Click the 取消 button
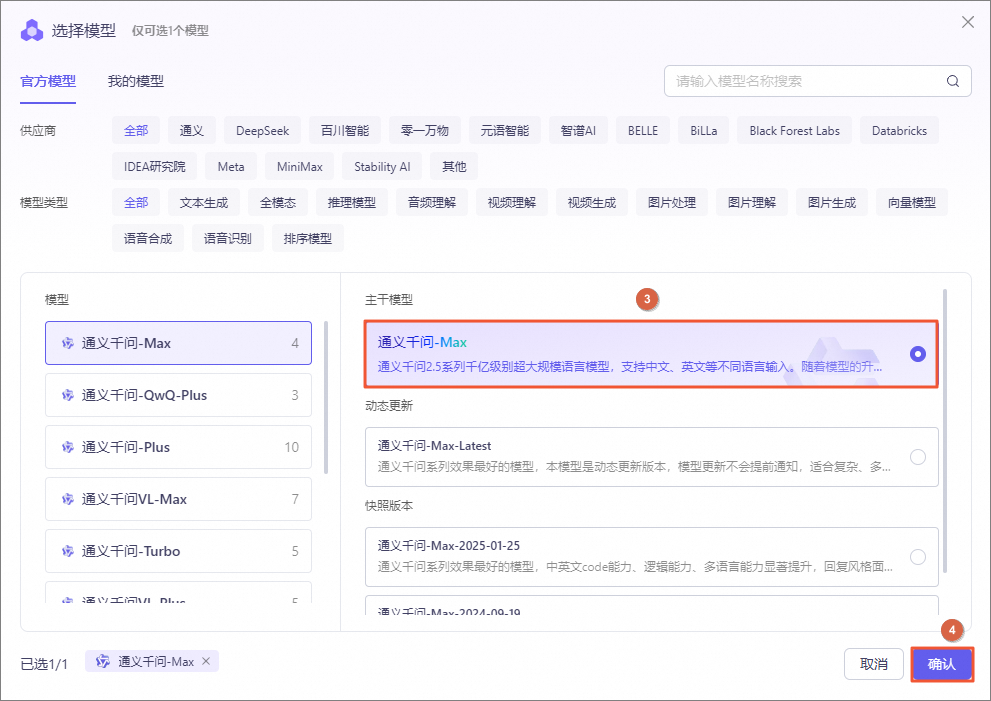This screenshot has height=701, width=991. point(874,664)
